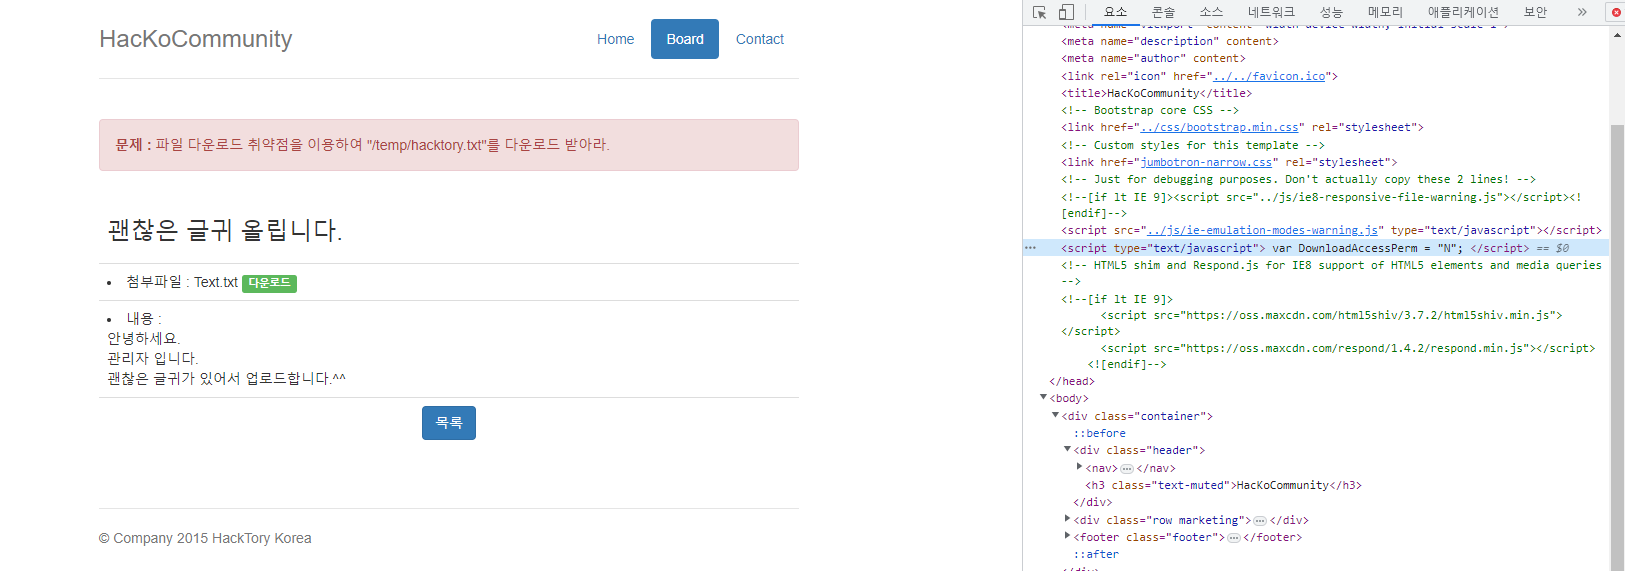
Task: Click the 괜찮은 글귀 올립니다 post heading
Action: coord(225,230)
